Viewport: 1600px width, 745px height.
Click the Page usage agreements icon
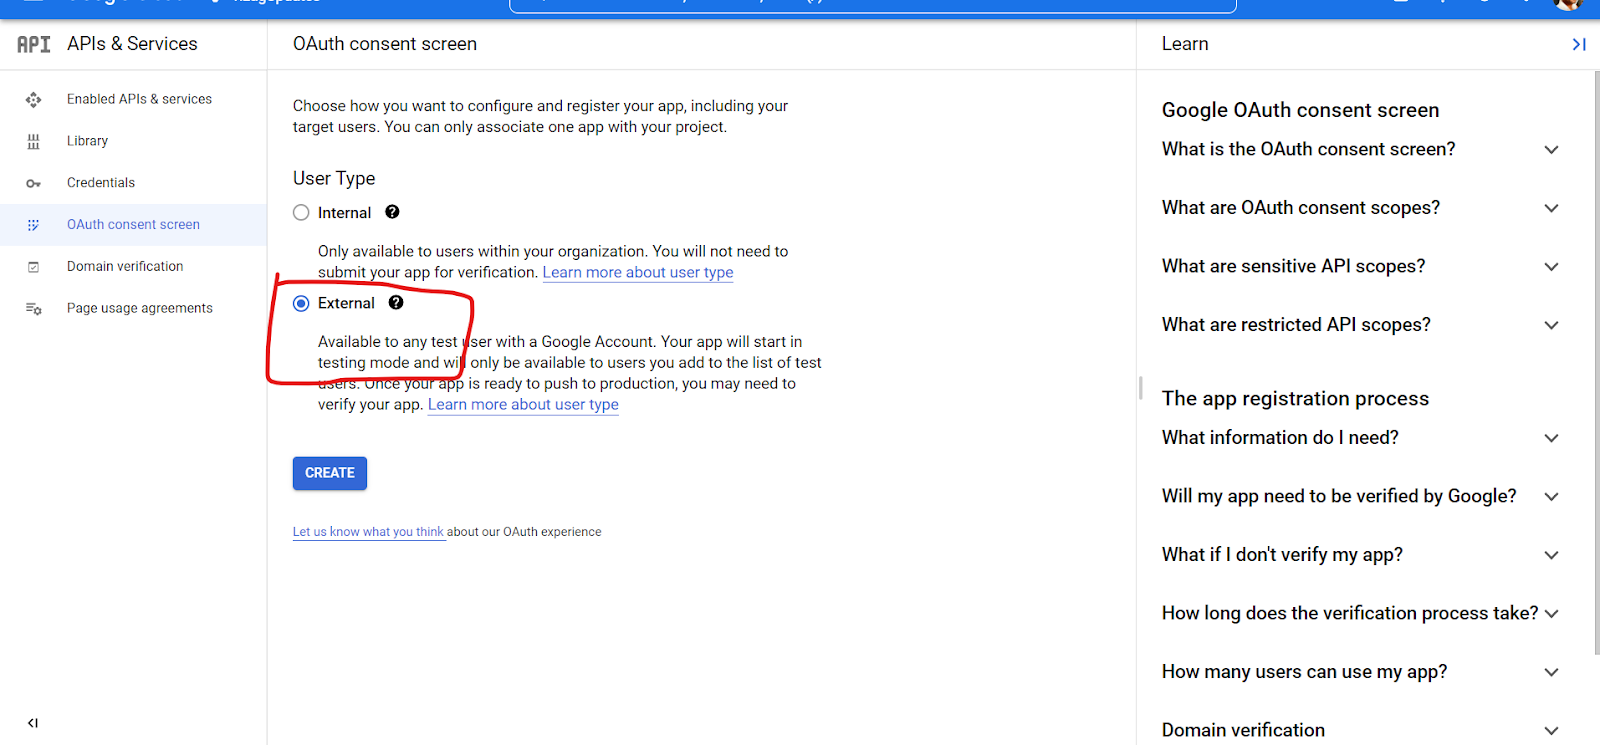click(33, 309)
